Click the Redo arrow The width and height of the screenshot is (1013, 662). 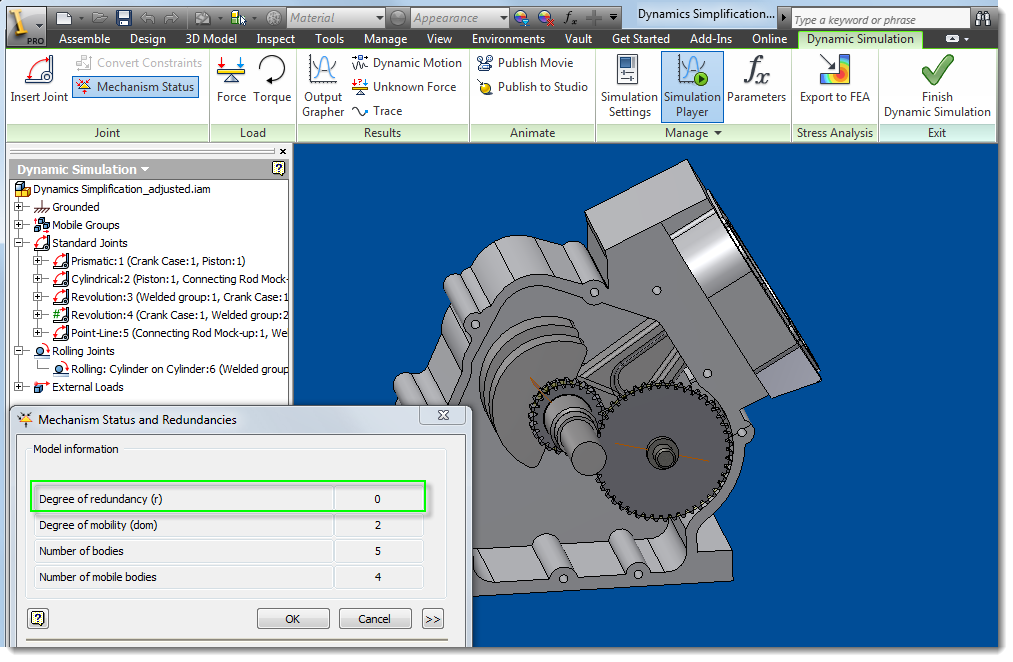(171, 18)
